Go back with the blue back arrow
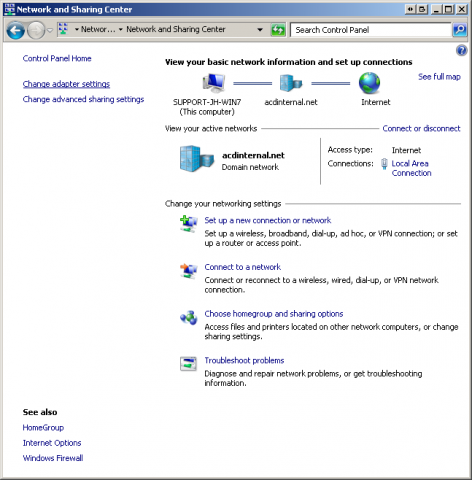This screenshot has height=480, width=472. (15, 30)
